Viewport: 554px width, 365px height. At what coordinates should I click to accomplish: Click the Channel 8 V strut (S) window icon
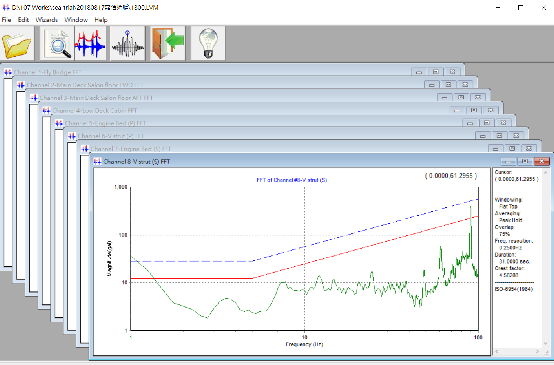[x=97, y=161]
